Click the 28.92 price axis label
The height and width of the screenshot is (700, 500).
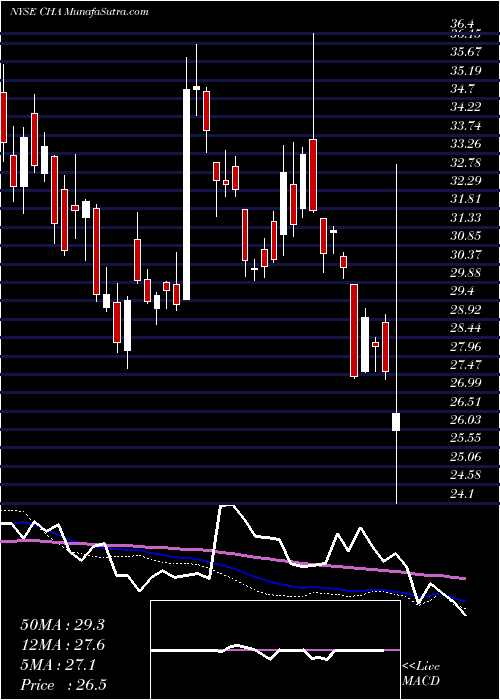coord(466,310)
